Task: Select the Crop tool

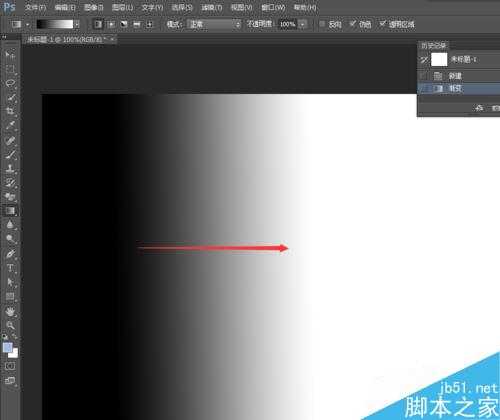Action: click(10, 111)
